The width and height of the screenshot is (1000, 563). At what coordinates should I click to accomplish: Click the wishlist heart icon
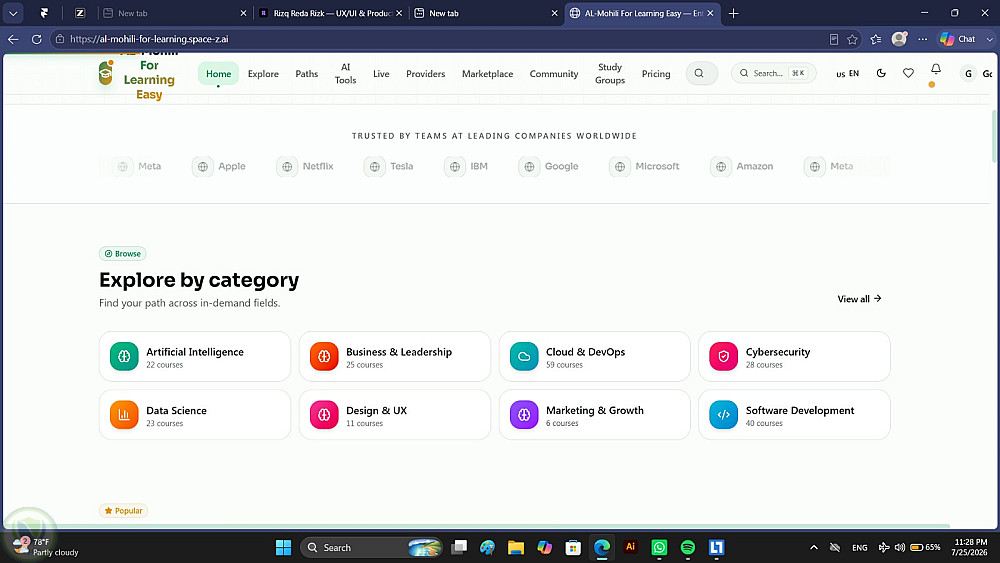pos(908,73)
